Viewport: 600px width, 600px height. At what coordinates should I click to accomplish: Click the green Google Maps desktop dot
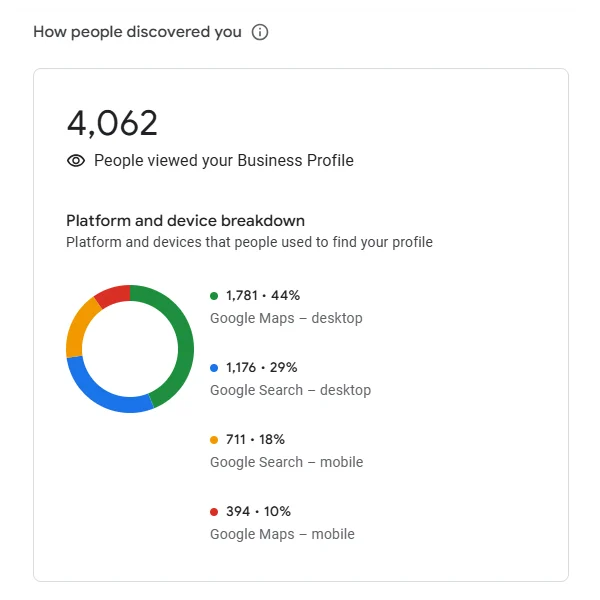coord(214,295)
